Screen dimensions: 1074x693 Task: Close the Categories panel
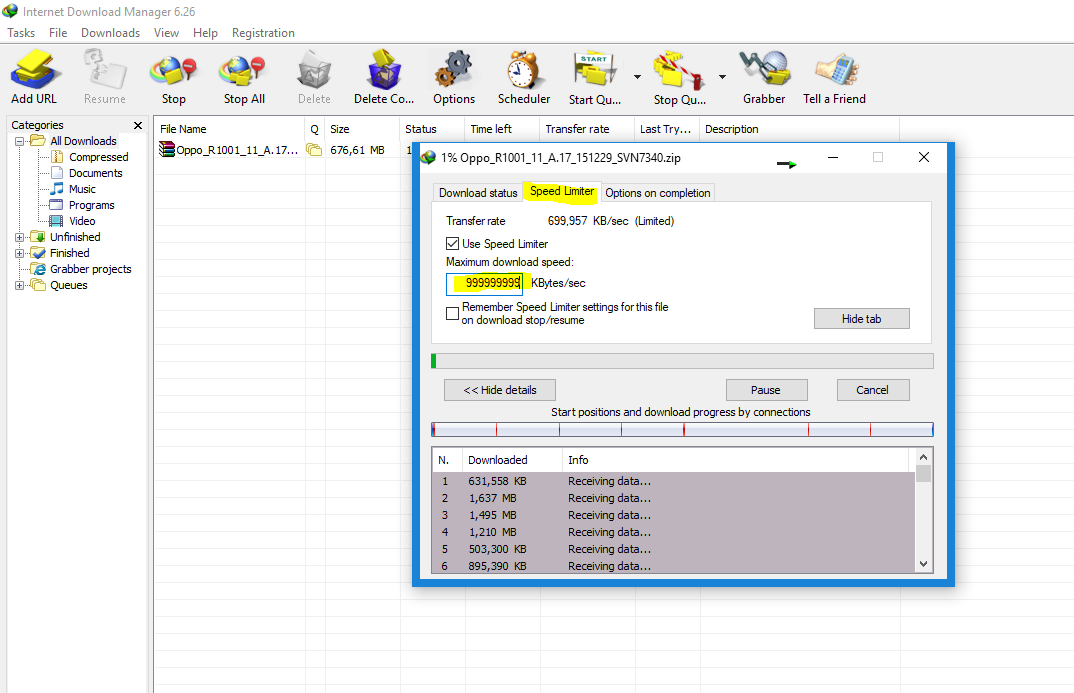coord(138,125)
